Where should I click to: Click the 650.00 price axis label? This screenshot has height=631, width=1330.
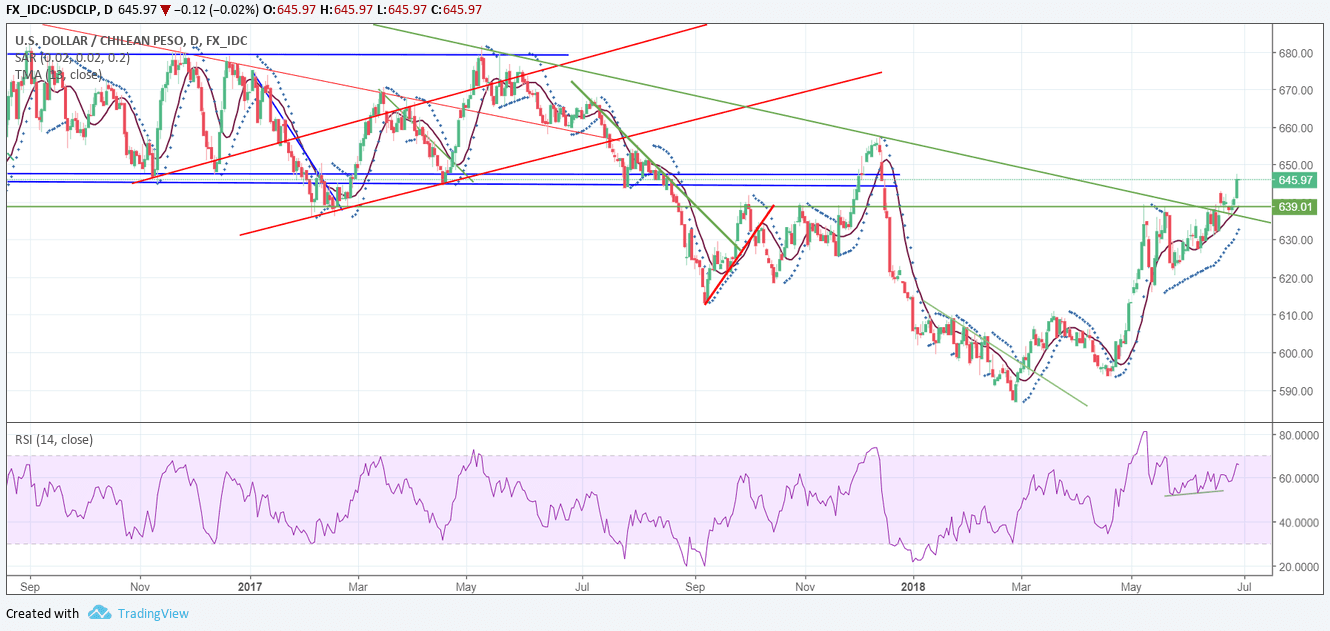pyautogui.click(x=1297, y=165)
